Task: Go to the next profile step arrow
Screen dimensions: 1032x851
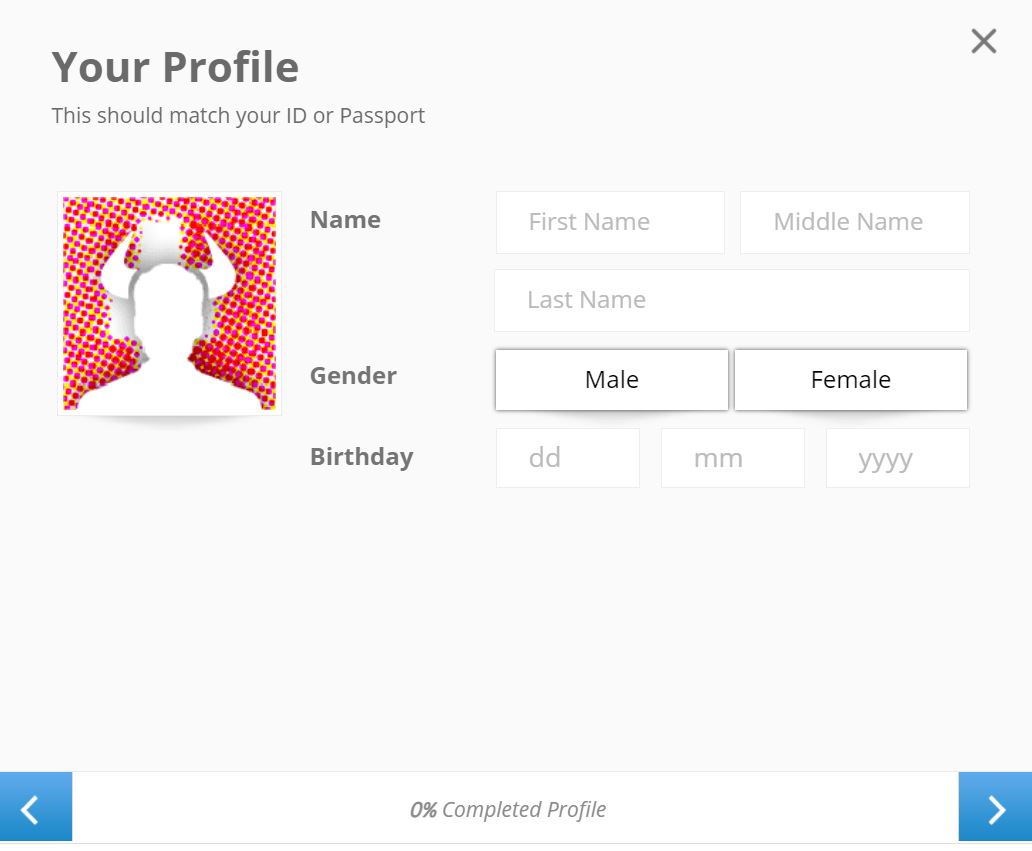Action: coord(995,806)
